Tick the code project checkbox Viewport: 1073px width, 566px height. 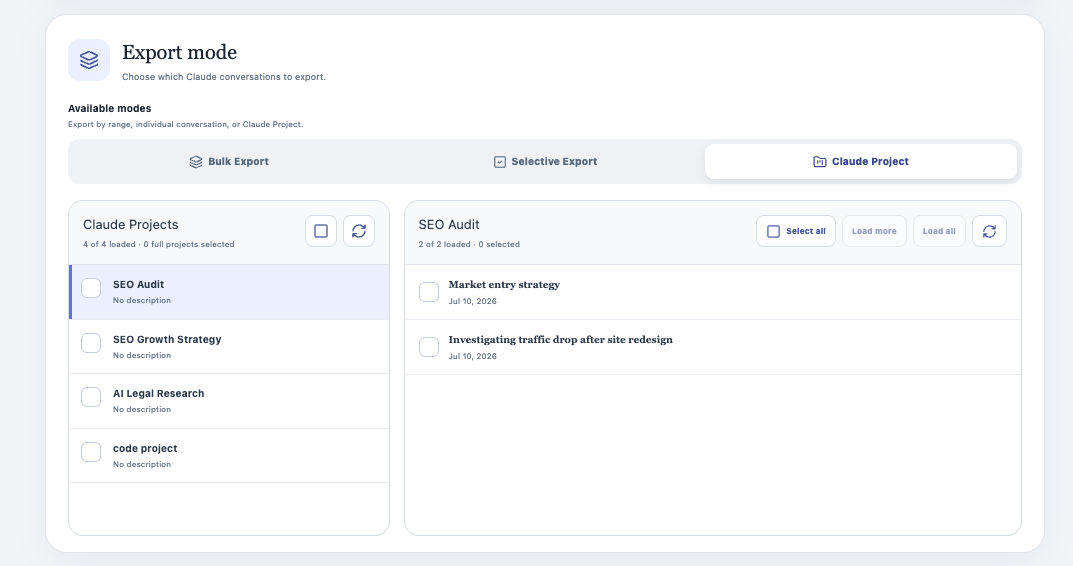(91, 452)
